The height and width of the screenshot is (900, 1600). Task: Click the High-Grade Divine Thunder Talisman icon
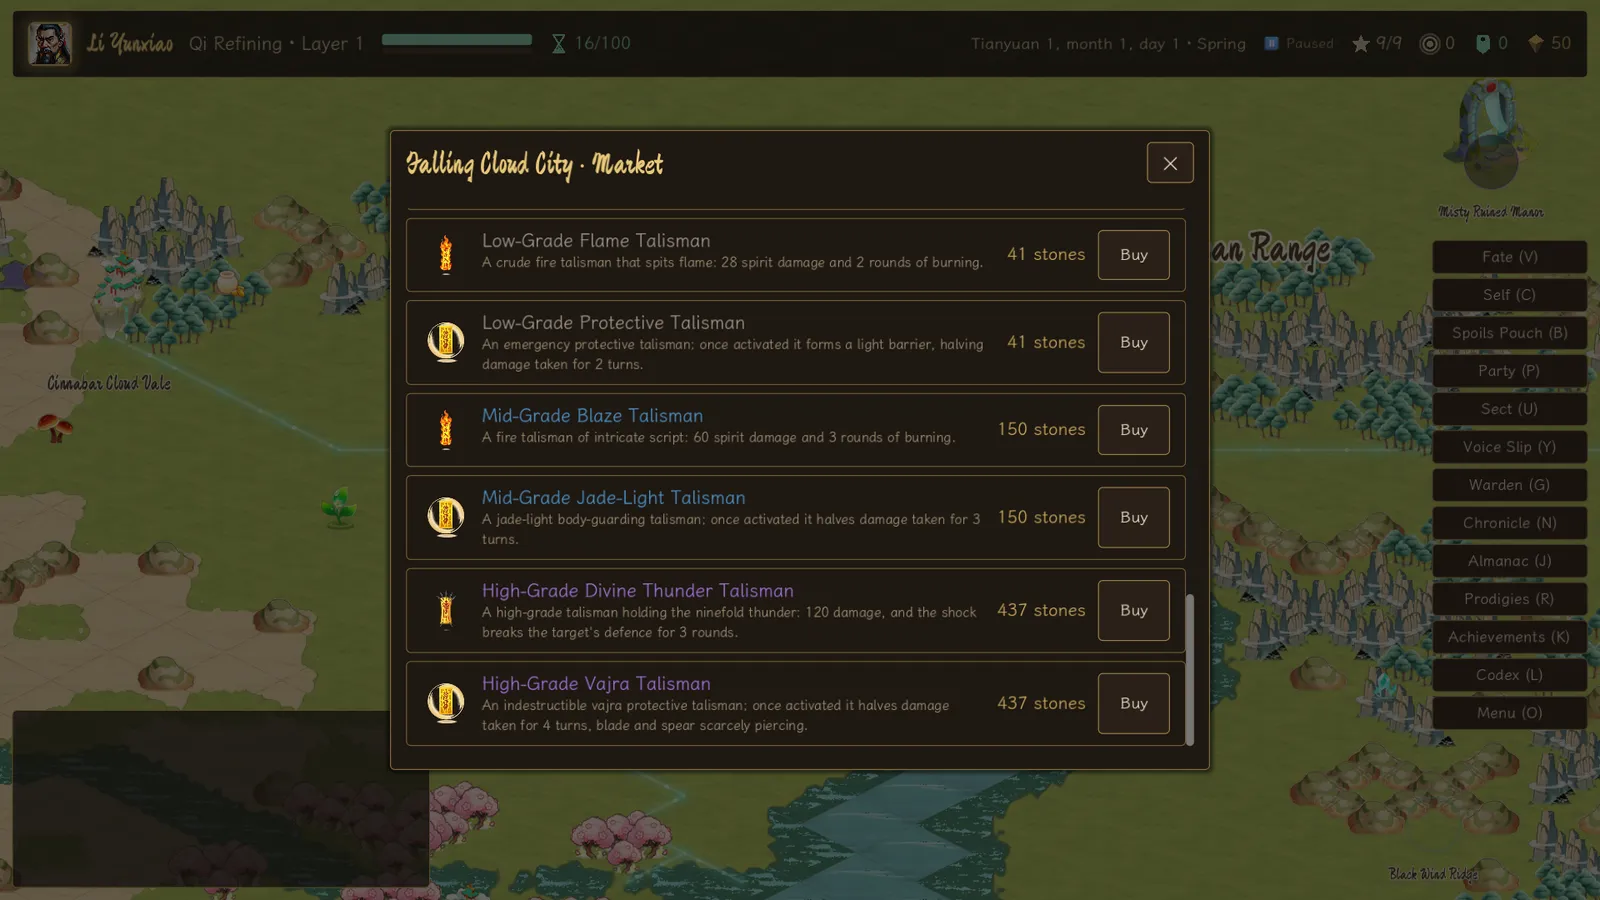[446, 610]
